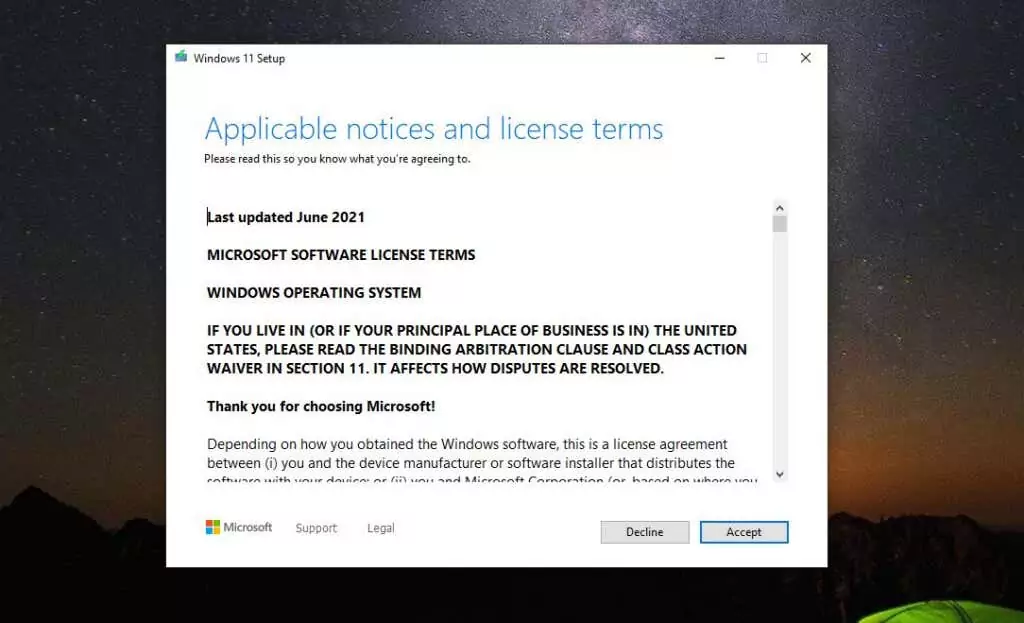
Task: Close the Windows 11 Setup window
Action: tap(805, 58)
